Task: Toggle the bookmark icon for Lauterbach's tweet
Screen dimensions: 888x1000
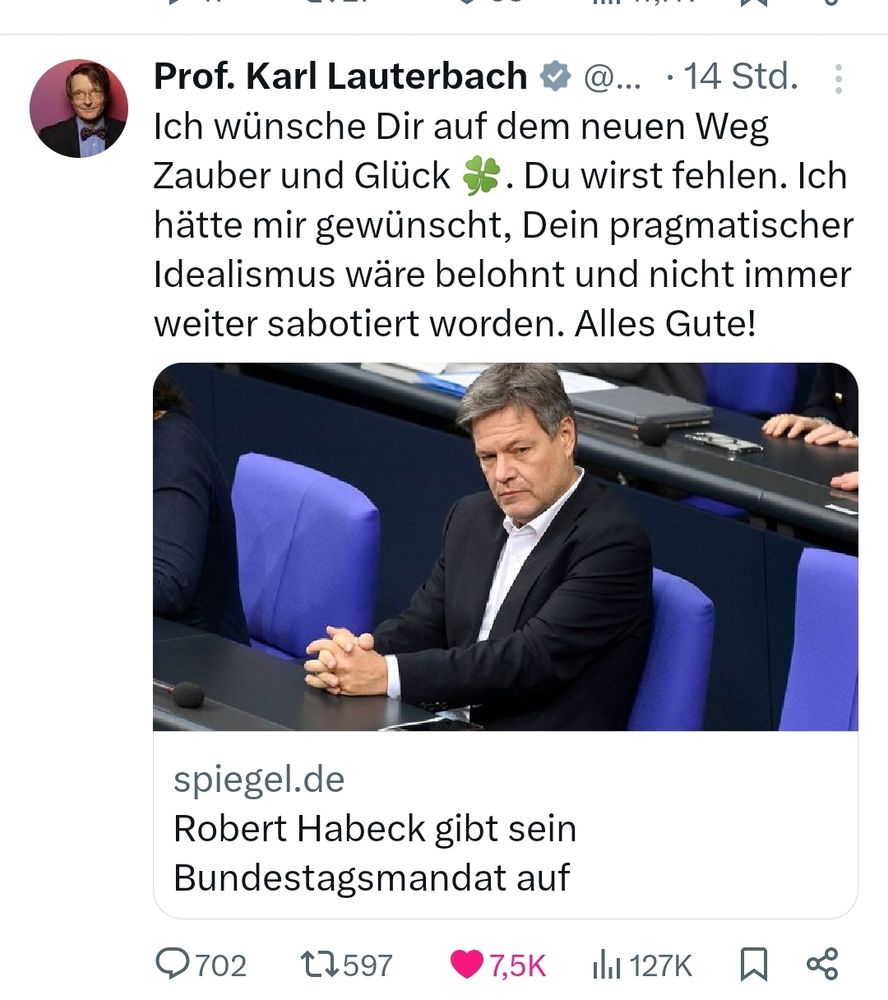Action: tap(753, 964)
